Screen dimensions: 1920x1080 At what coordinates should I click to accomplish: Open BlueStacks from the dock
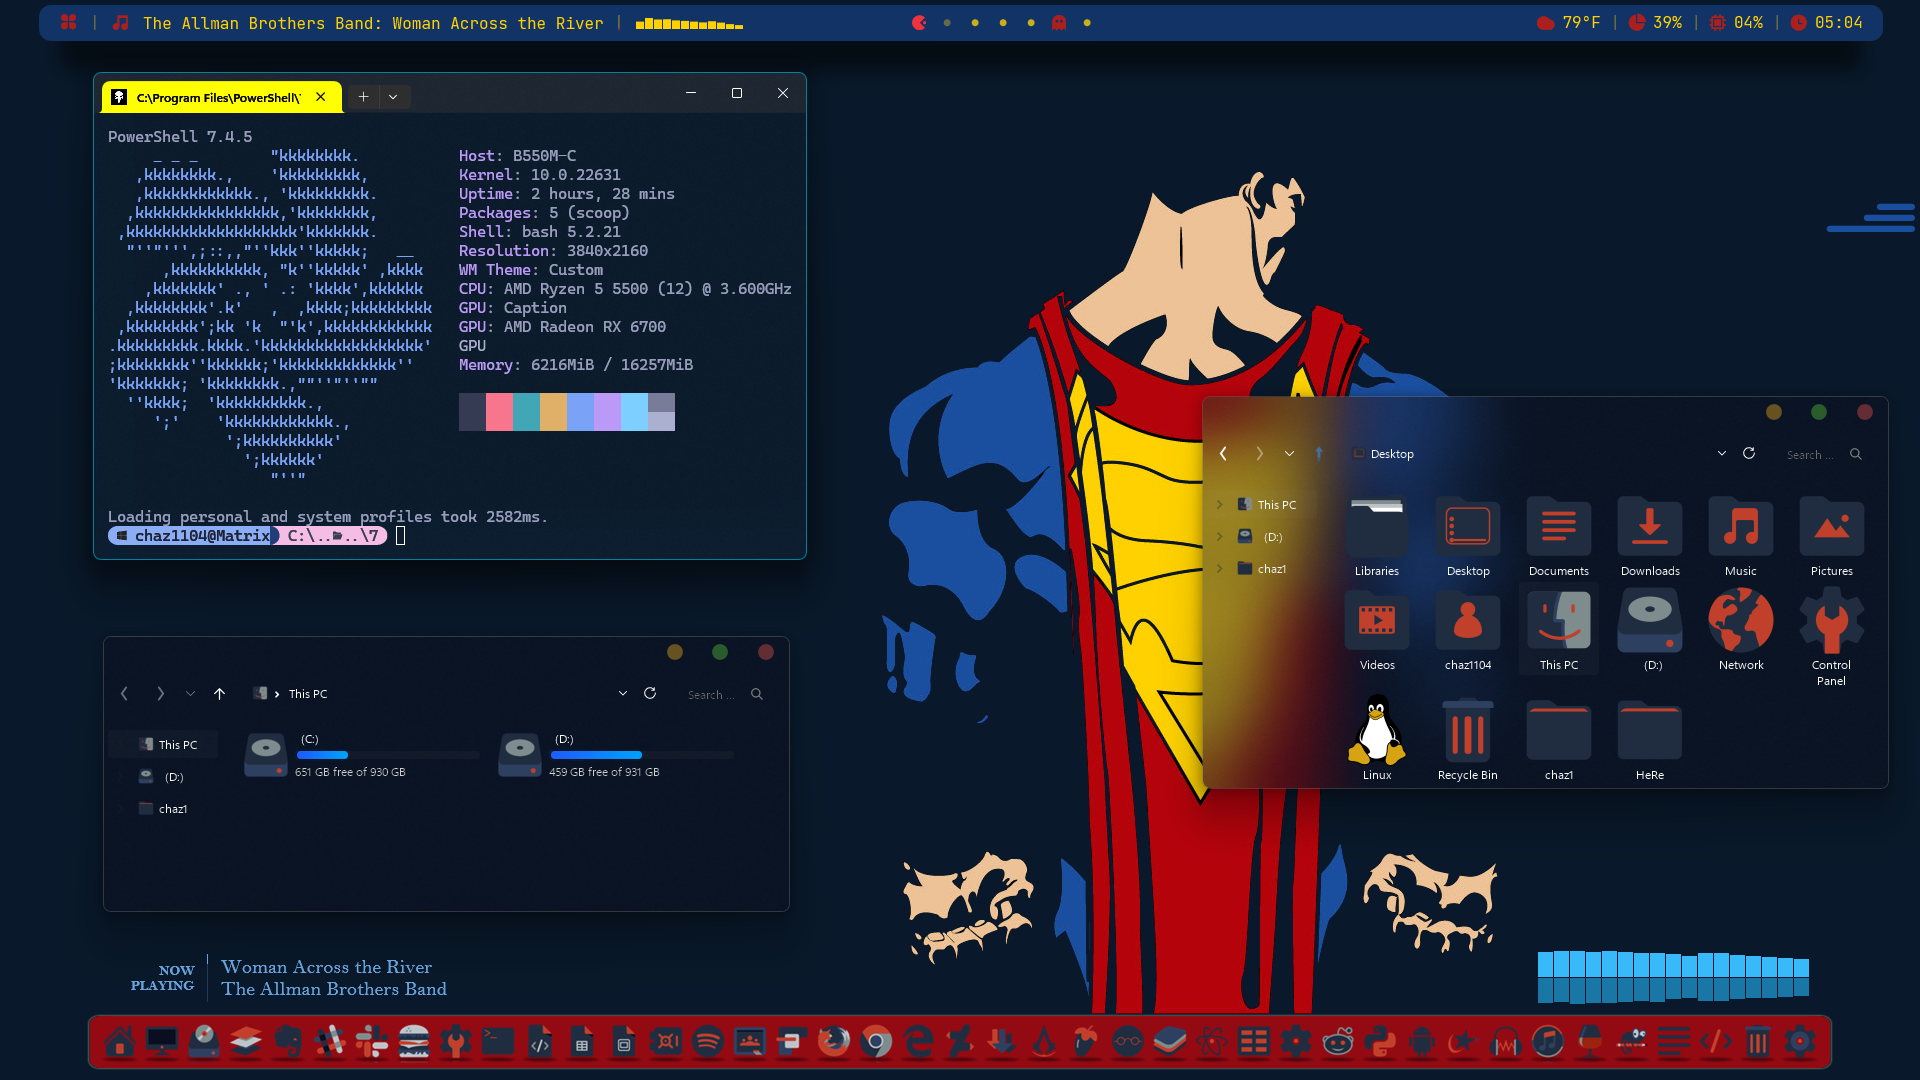tap(1170, 1042)
